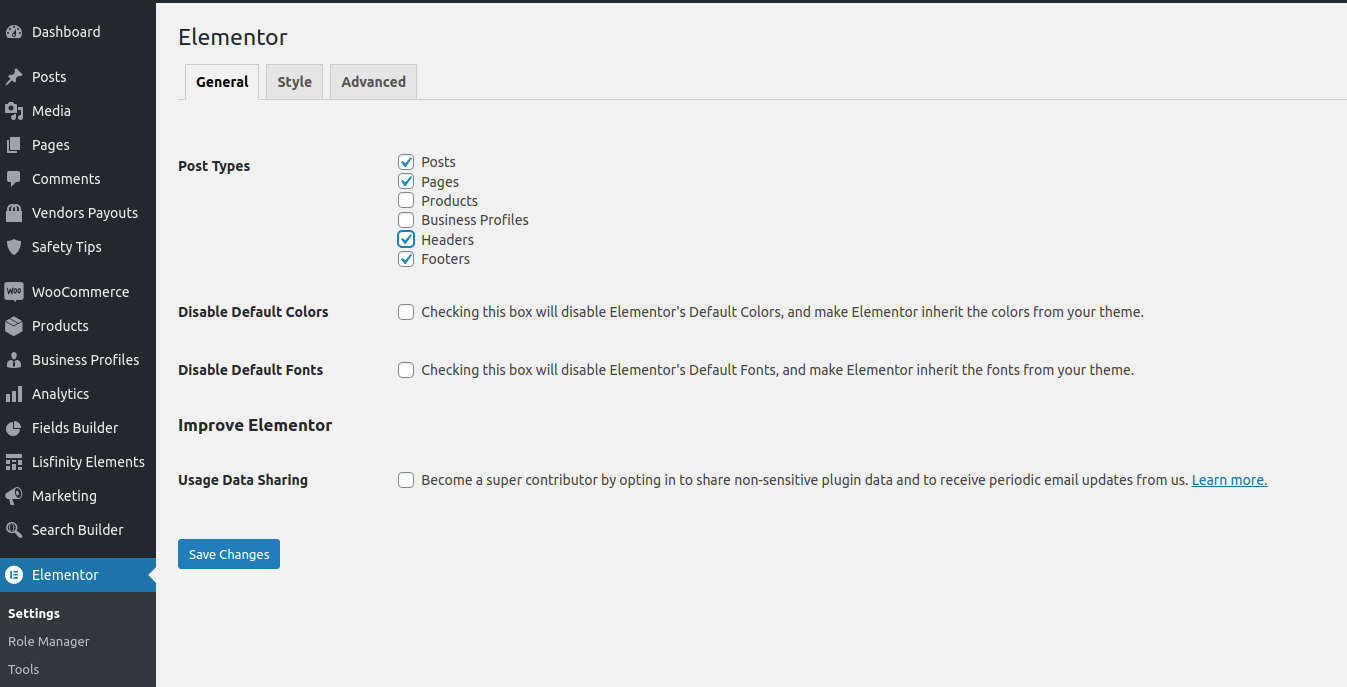Click the Save Changes button
Screen dimensions: 1347x687
[x=229, y=554]
